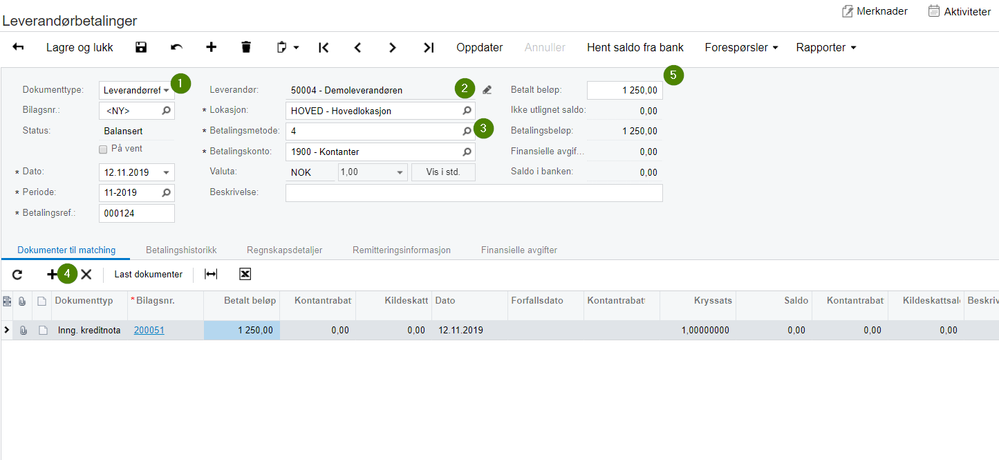Open the bilagsnr. 200051 link
This screenshot has height=460, width=999.
pyautogui.click(x=149, y=330)
